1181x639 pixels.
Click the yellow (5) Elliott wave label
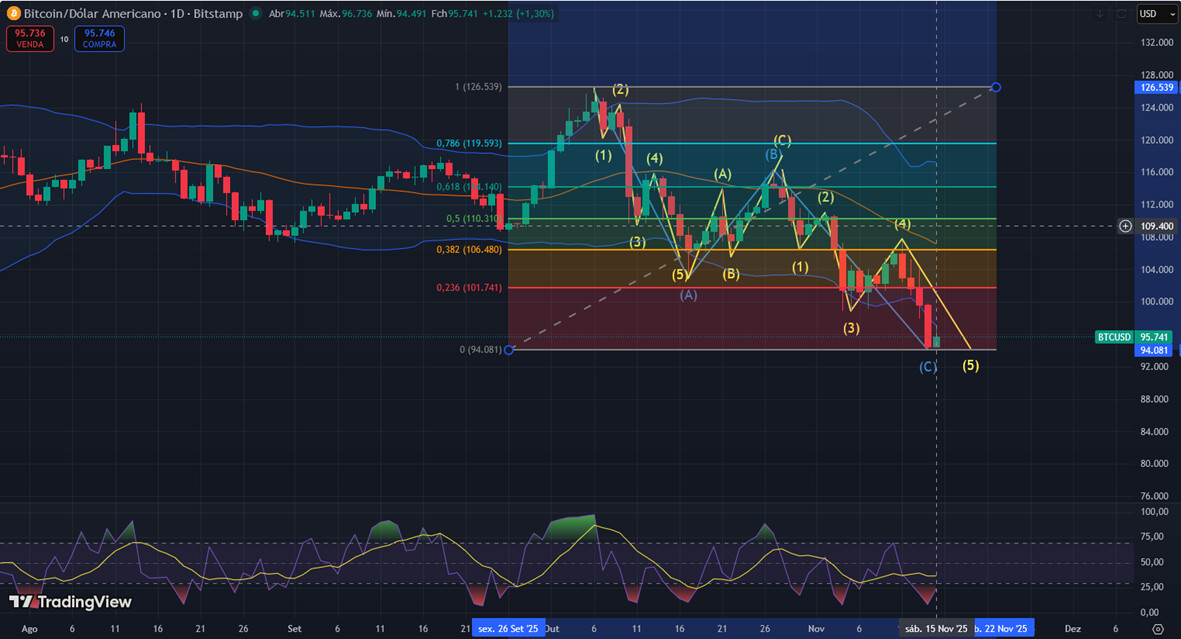(970, 366)
